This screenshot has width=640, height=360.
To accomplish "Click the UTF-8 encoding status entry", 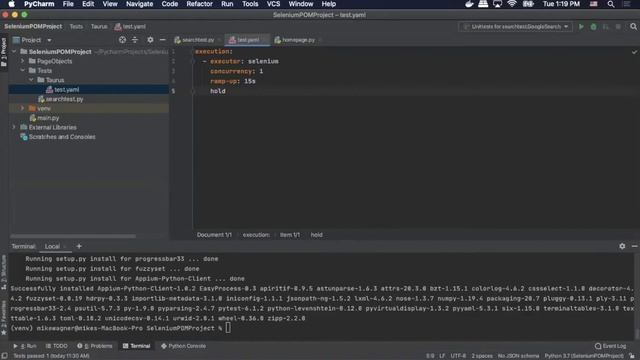I will [458, 356].
